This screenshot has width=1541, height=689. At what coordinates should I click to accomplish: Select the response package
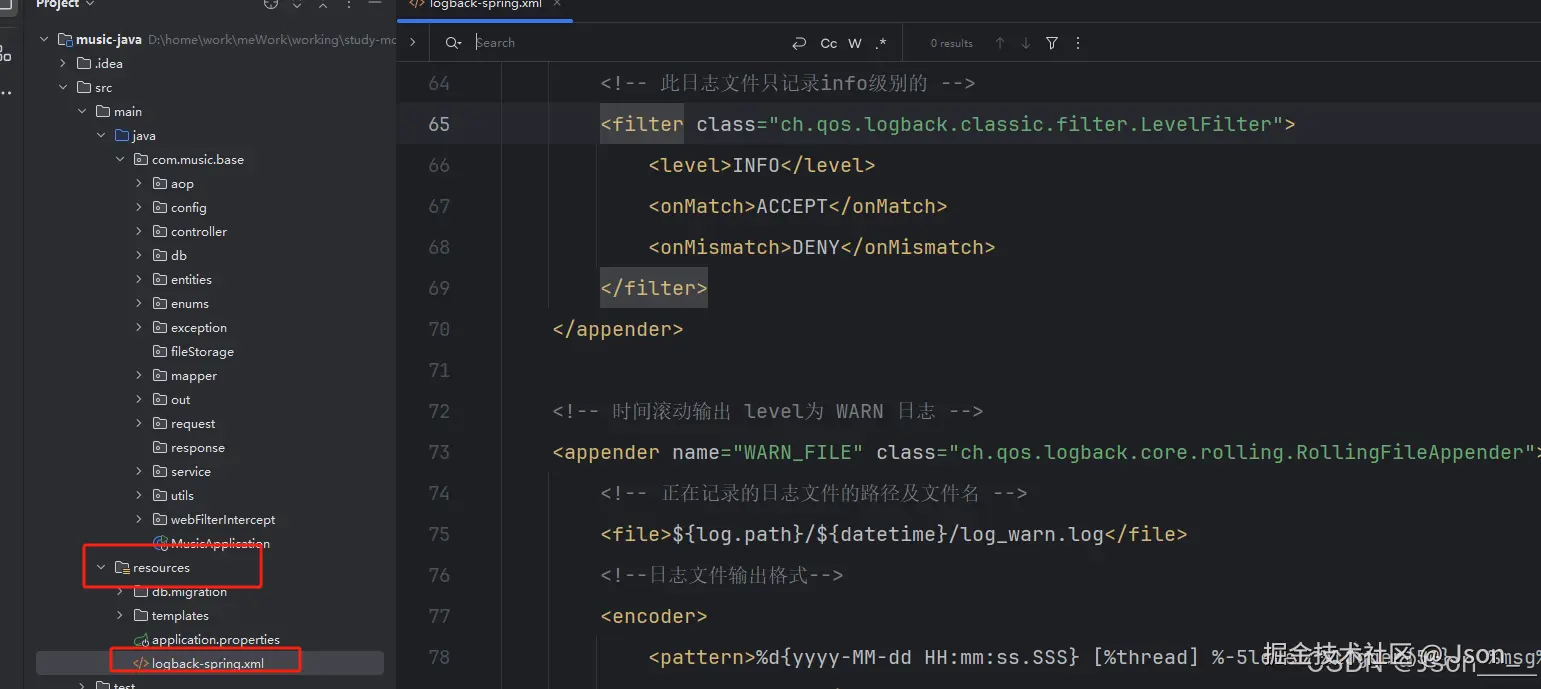[x=198, y=448]
